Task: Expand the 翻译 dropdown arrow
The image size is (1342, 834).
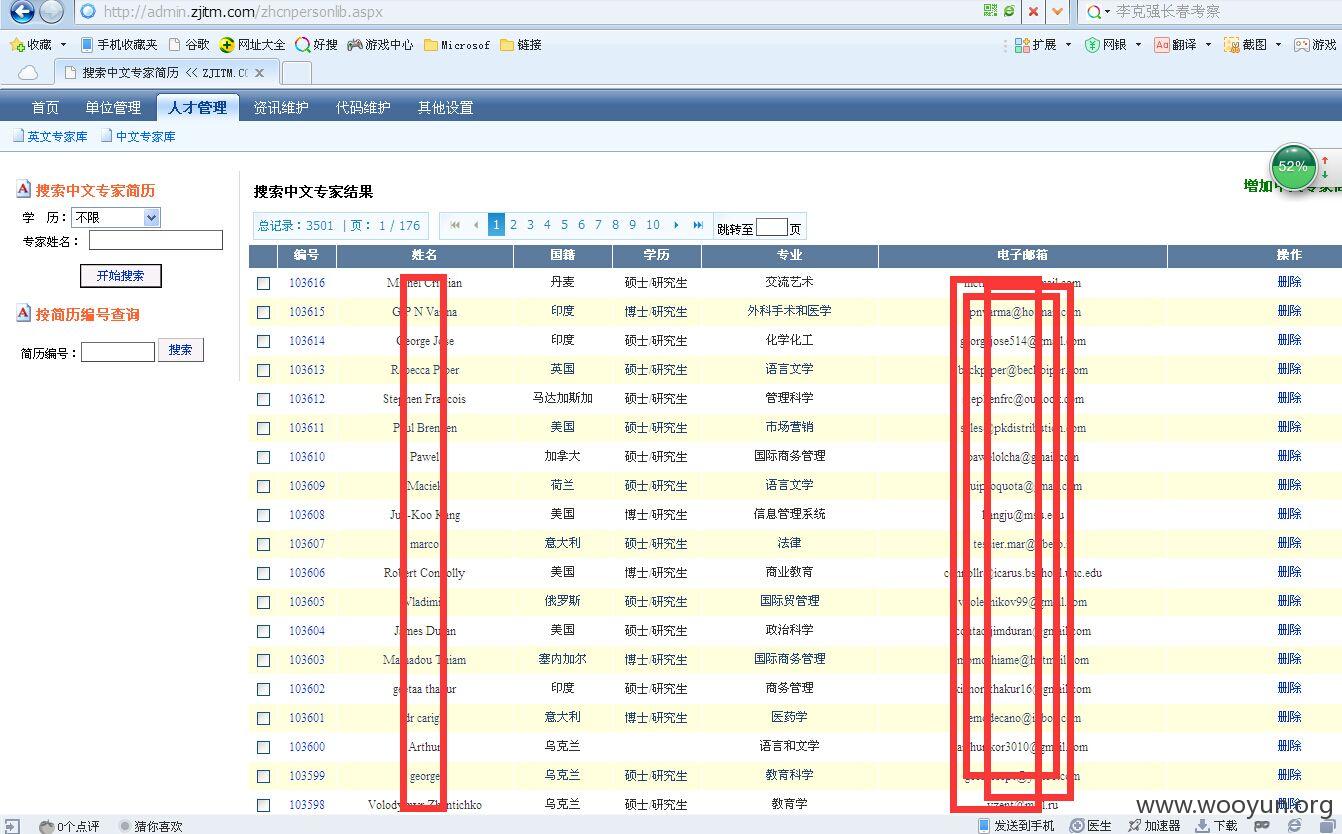Action: tap(1208, 44)
